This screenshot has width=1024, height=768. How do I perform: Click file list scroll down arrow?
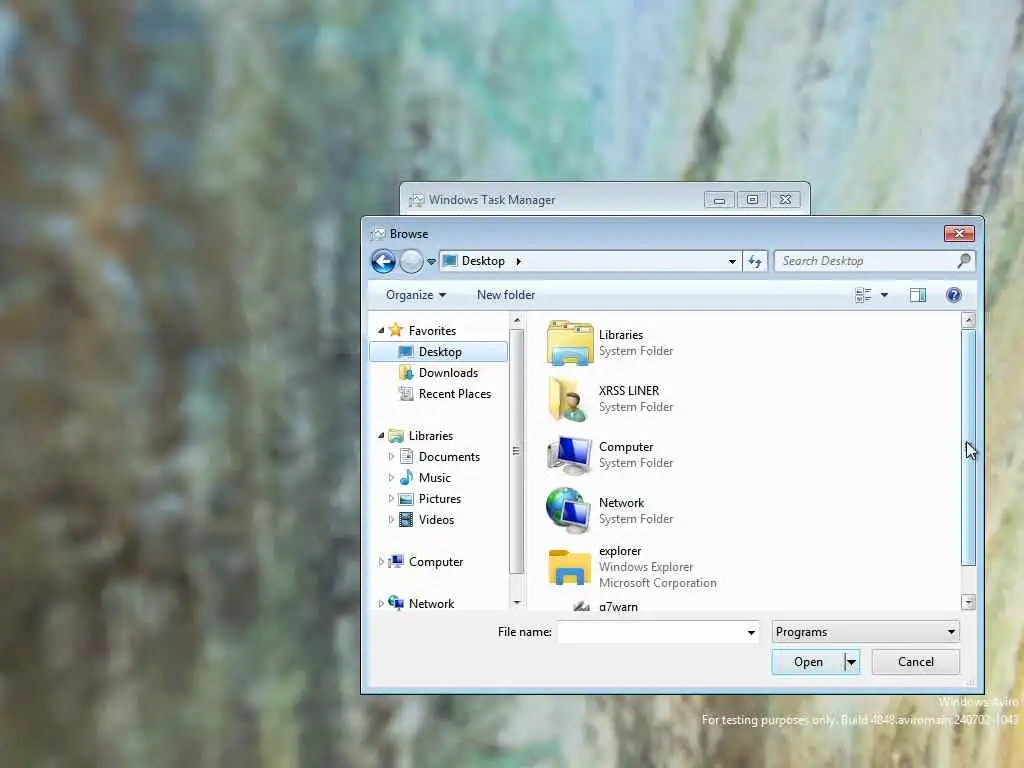click(968, 602)
